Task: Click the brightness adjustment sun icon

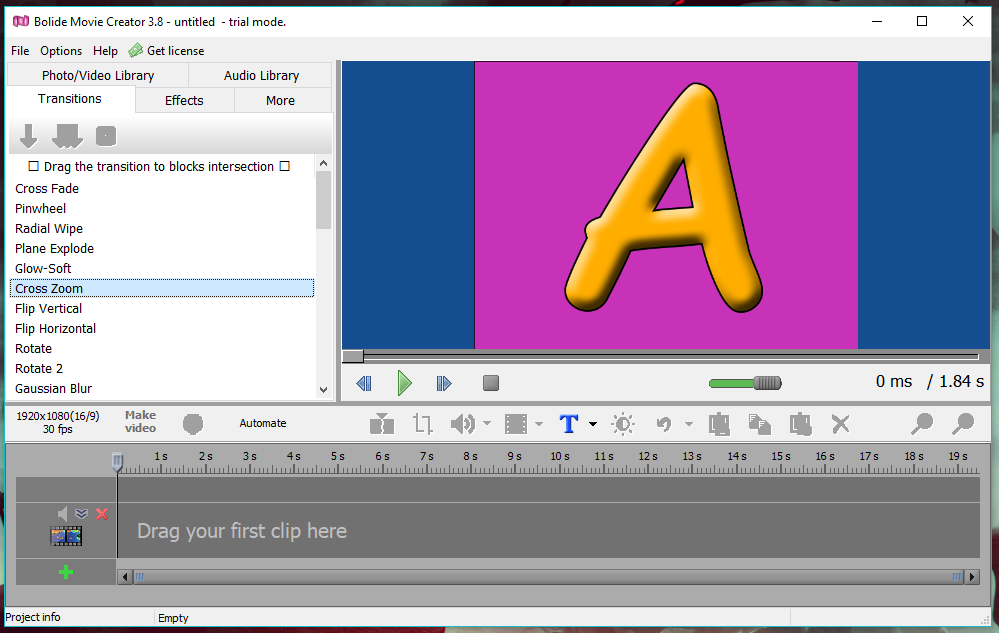Action: (622, 423)
